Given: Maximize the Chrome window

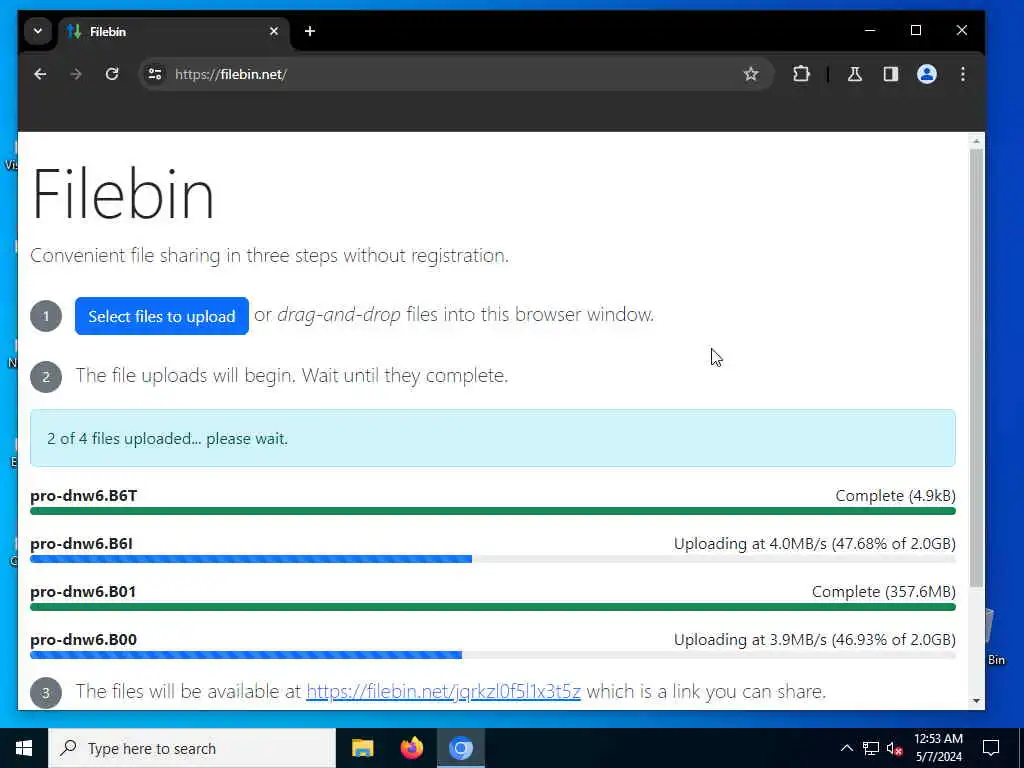Looking at the screenshot, I should click(916, 31).
